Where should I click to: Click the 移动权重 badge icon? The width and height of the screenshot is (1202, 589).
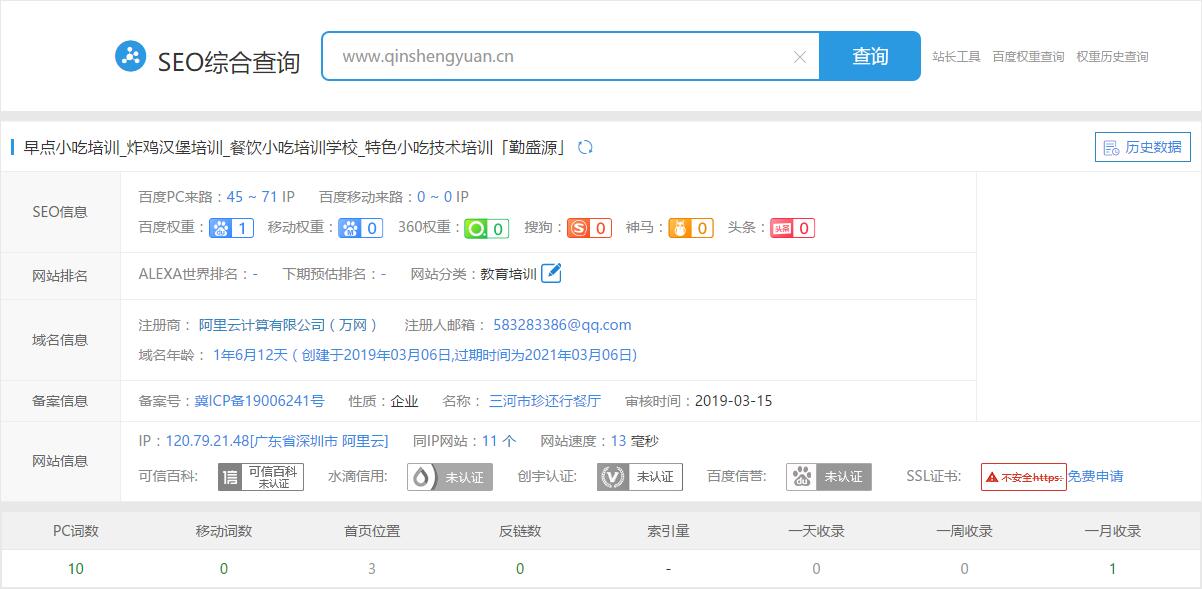(360, 228)
